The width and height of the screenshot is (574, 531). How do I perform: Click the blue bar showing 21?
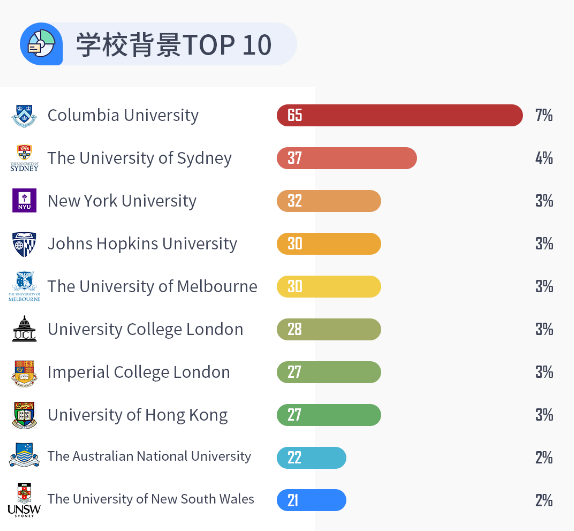(x=312, y=500)
